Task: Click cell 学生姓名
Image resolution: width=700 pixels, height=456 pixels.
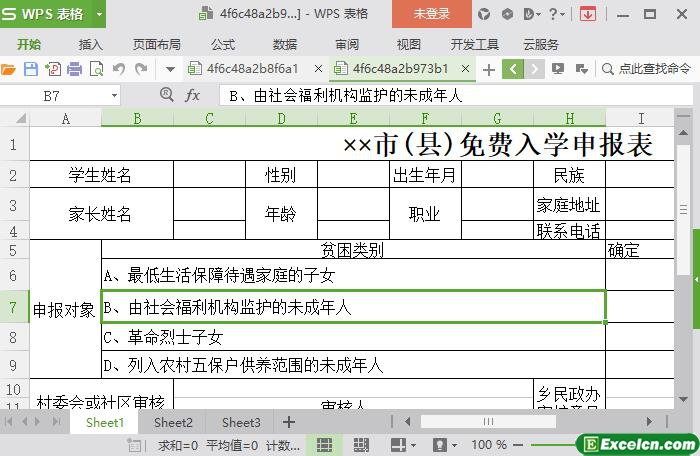Action: click(101, 175)
